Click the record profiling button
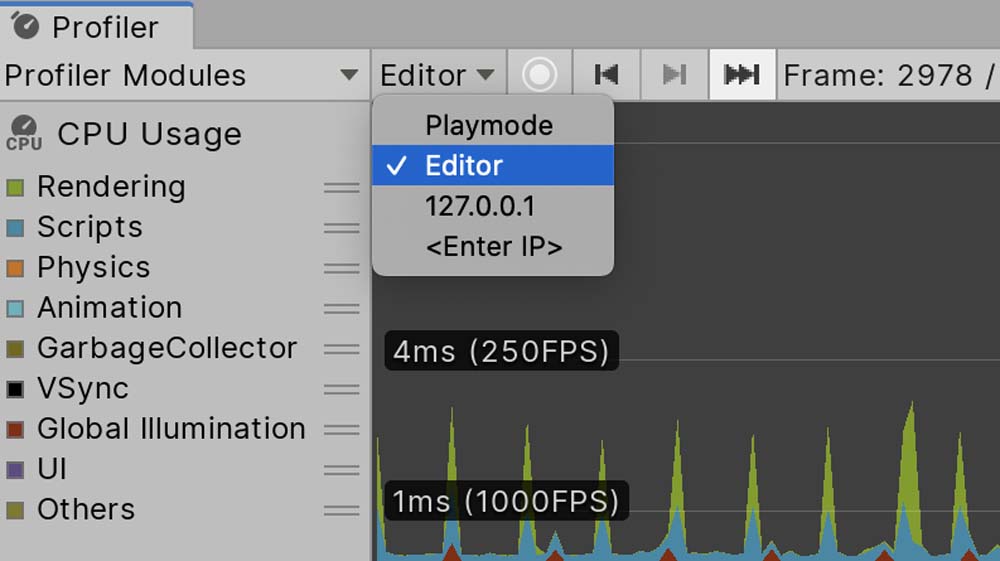1000x561 pixels. click(x=540, y=75)
